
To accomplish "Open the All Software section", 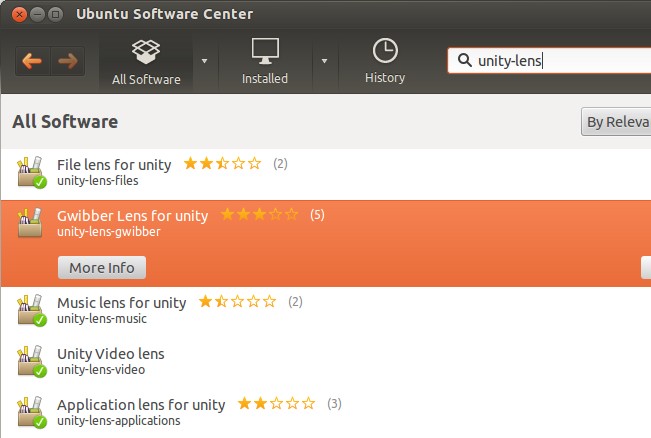I will [x=146, y=62].
